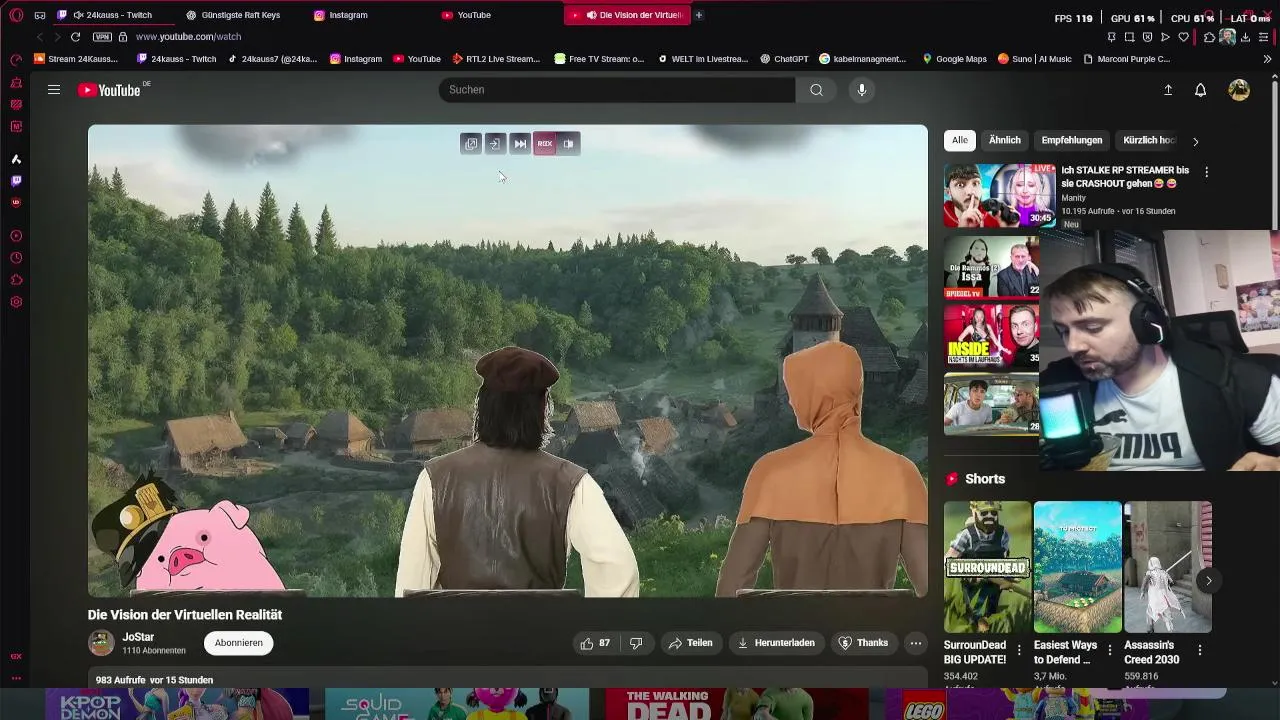Expand sidebar more options three dots
This screenshot has height=720, width=1280.
pyautogui.click(x=16, y=678)
